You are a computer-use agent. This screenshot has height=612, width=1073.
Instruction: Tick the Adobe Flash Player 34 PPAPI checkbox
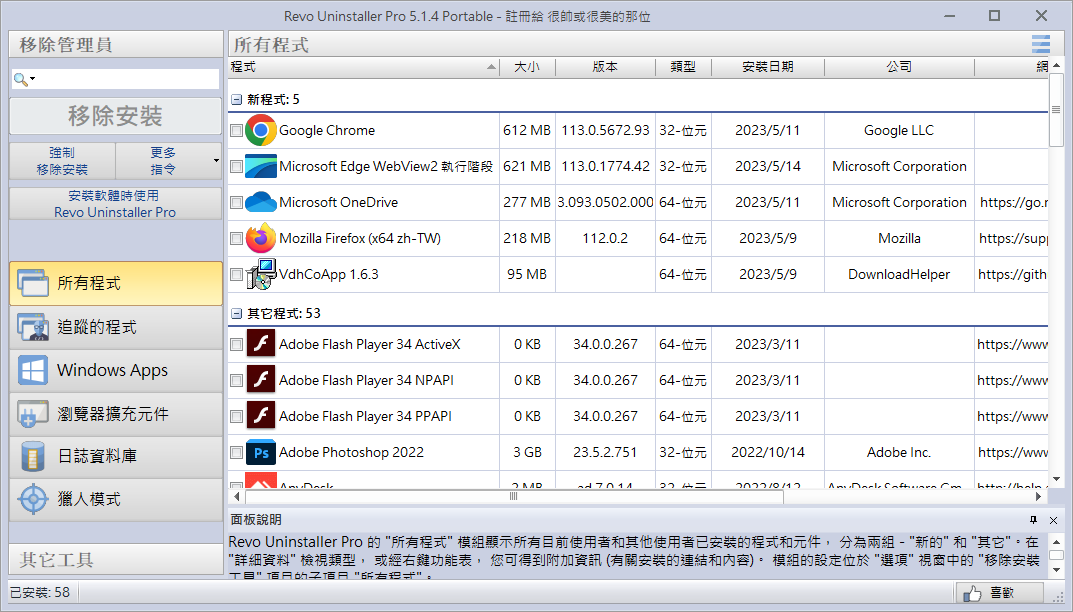[x=236, y=416]
